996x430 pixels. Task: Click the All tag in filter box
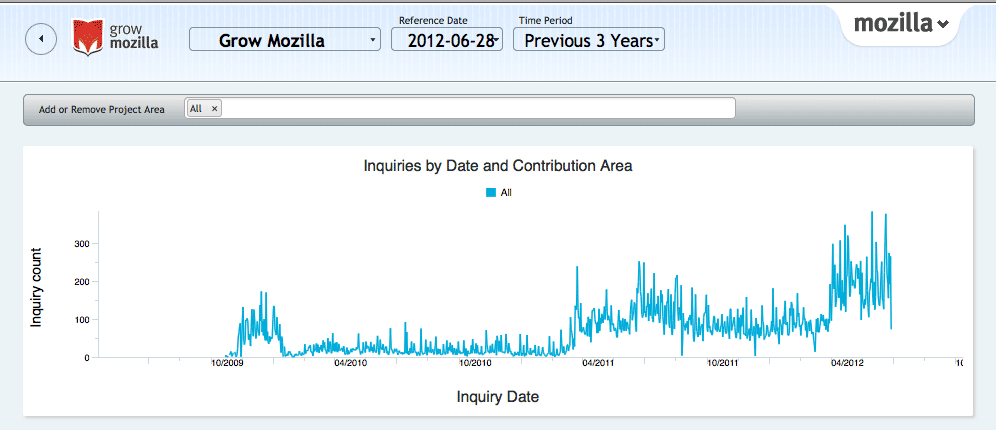pos(196,109)
